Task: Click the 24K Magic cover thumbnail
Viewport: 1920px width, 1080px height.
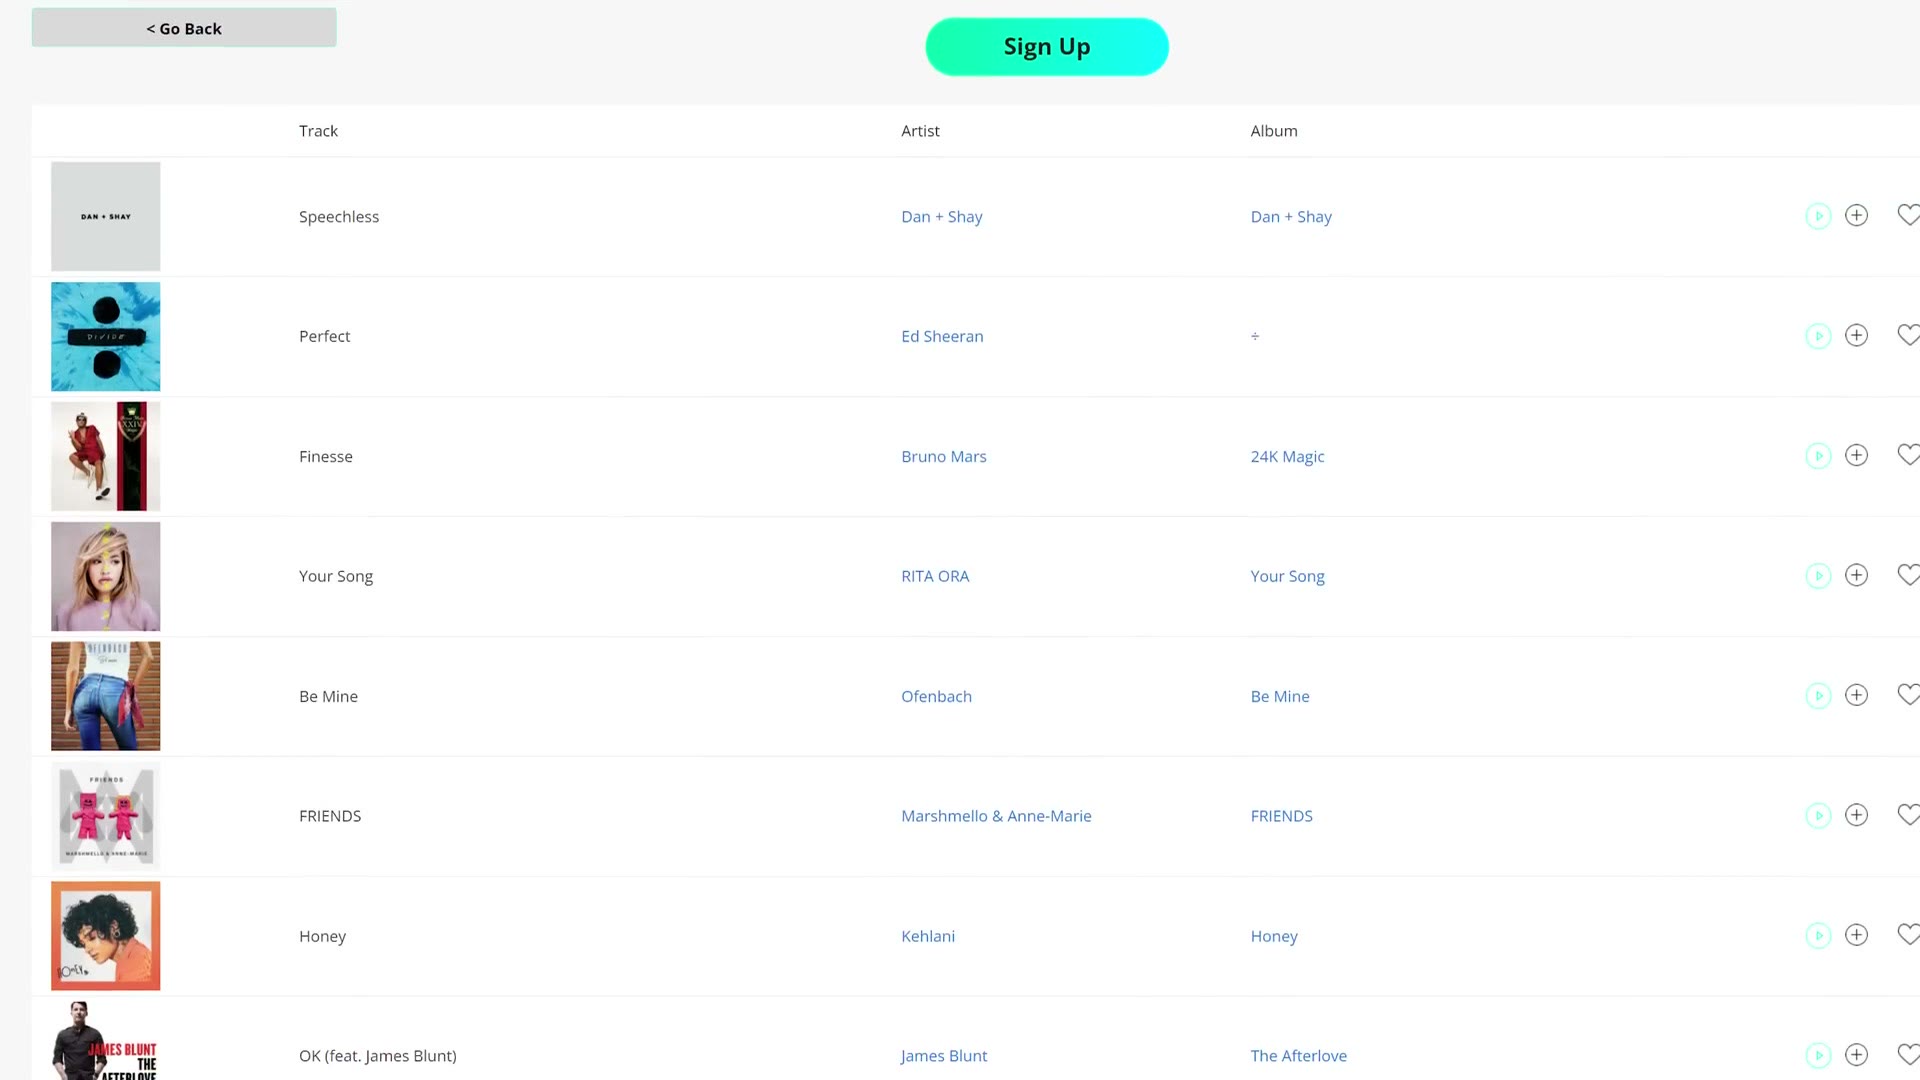Action: pos(106,456)
